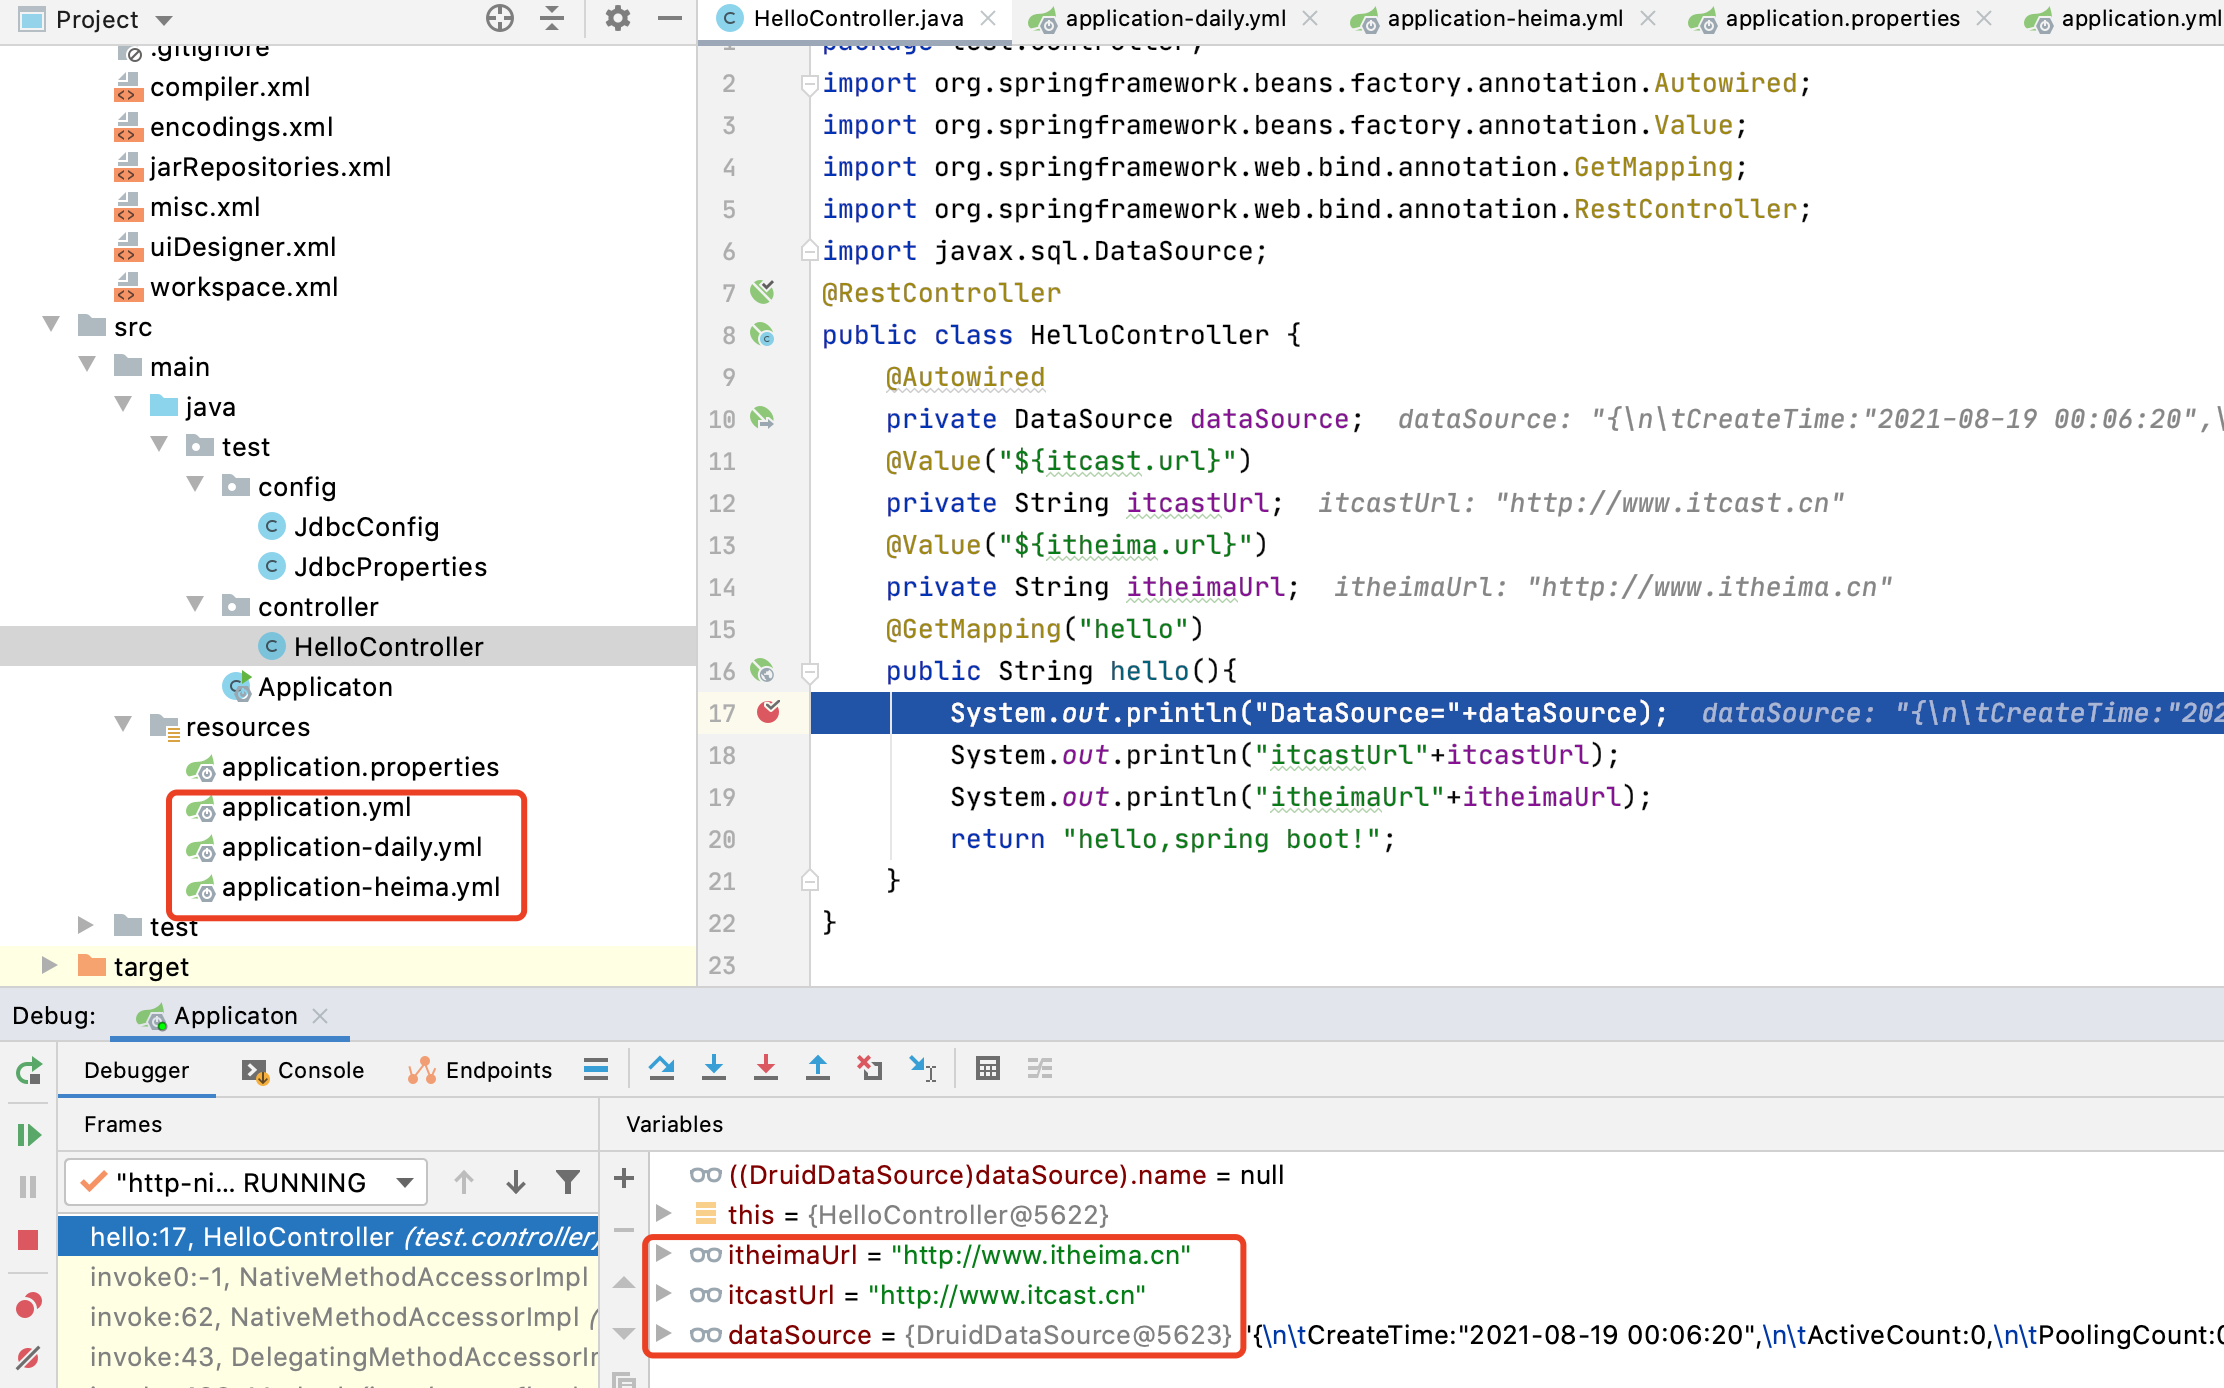Select the invoke:62 NativeMethodAccessorImpl frame
Screen dimensions: 2224x1388
pos(334,1317)
